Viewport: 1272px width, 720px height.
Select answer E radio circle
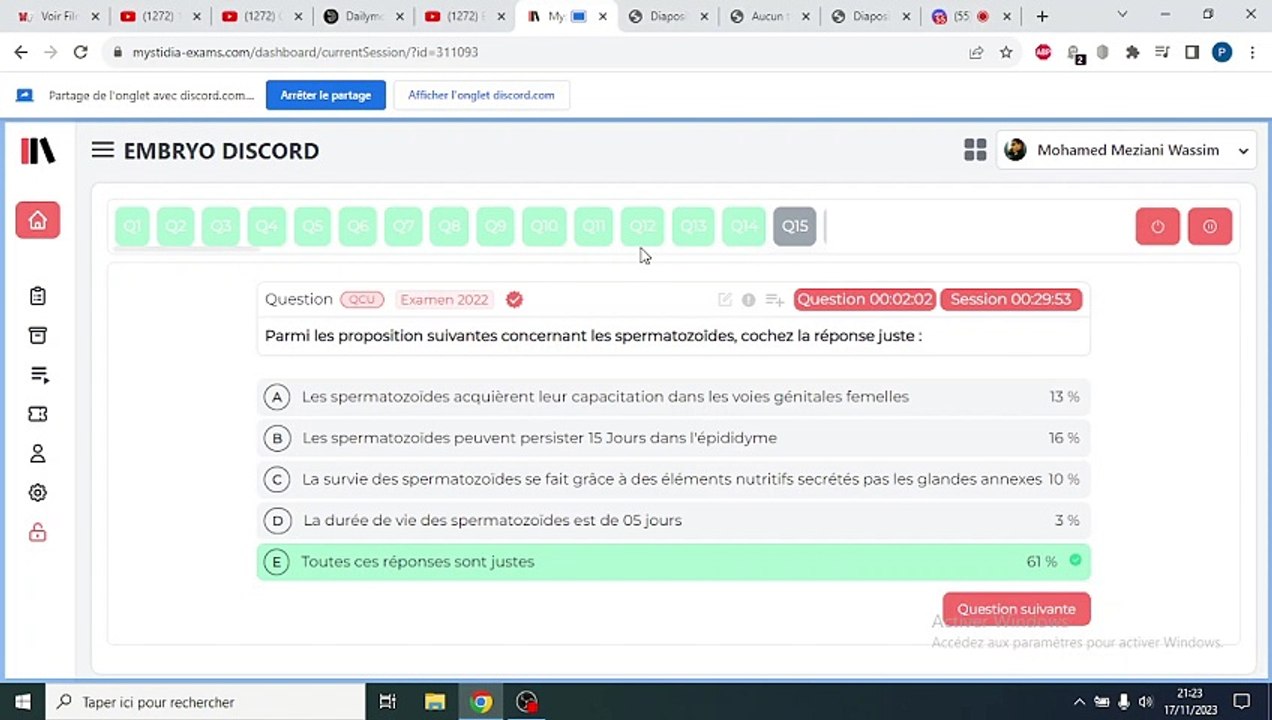click(x=276, y=562)
